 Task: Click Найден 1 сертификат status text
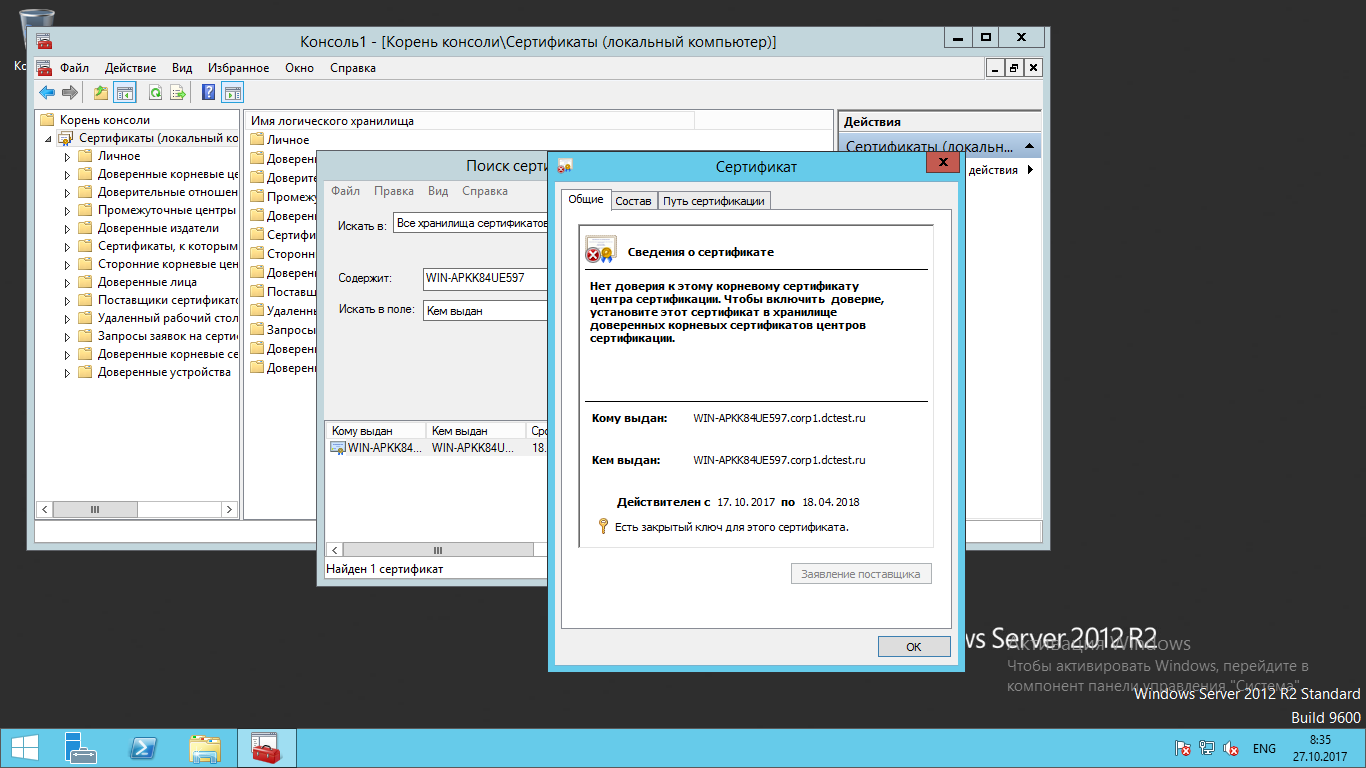[385, 569]
